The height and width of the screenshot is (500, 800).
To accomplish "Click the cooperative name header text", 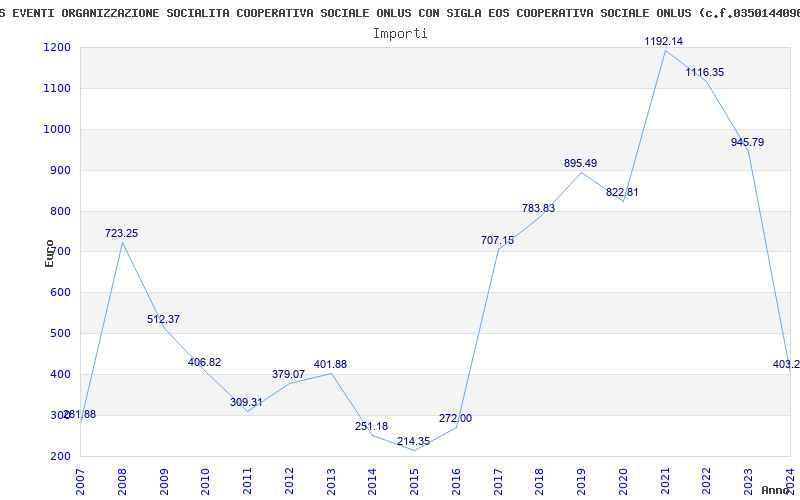I will pyautogui.click(x=400, y=13).
